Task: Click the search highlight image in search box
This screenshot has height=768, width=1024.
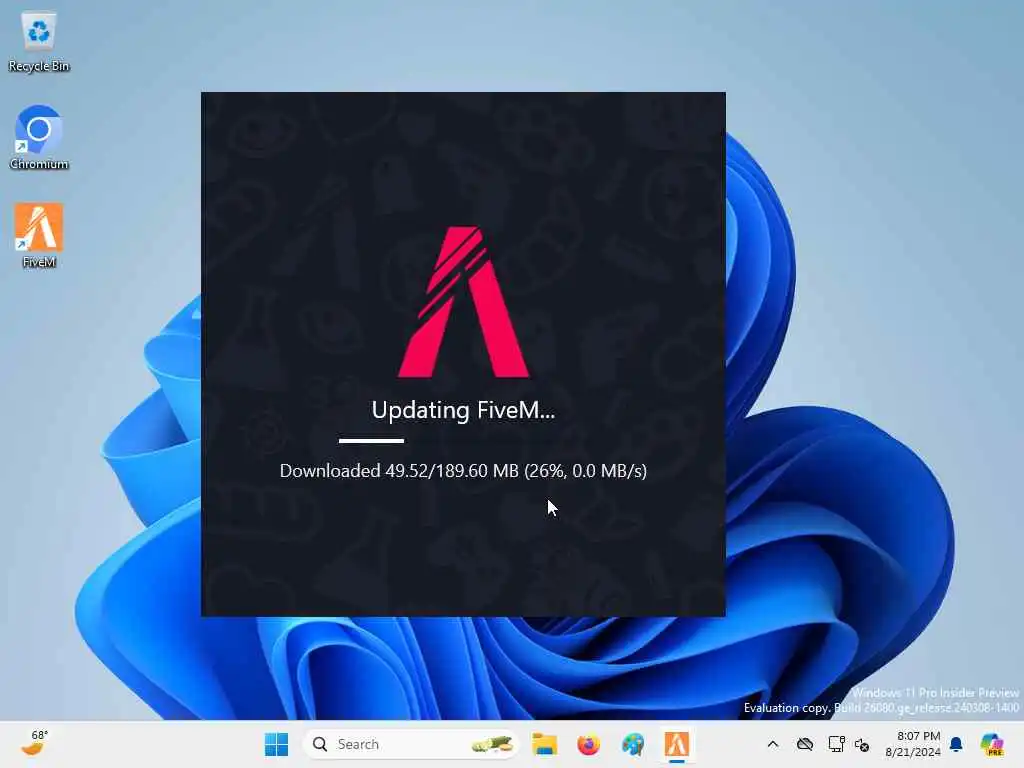Action: pos(492,744)
